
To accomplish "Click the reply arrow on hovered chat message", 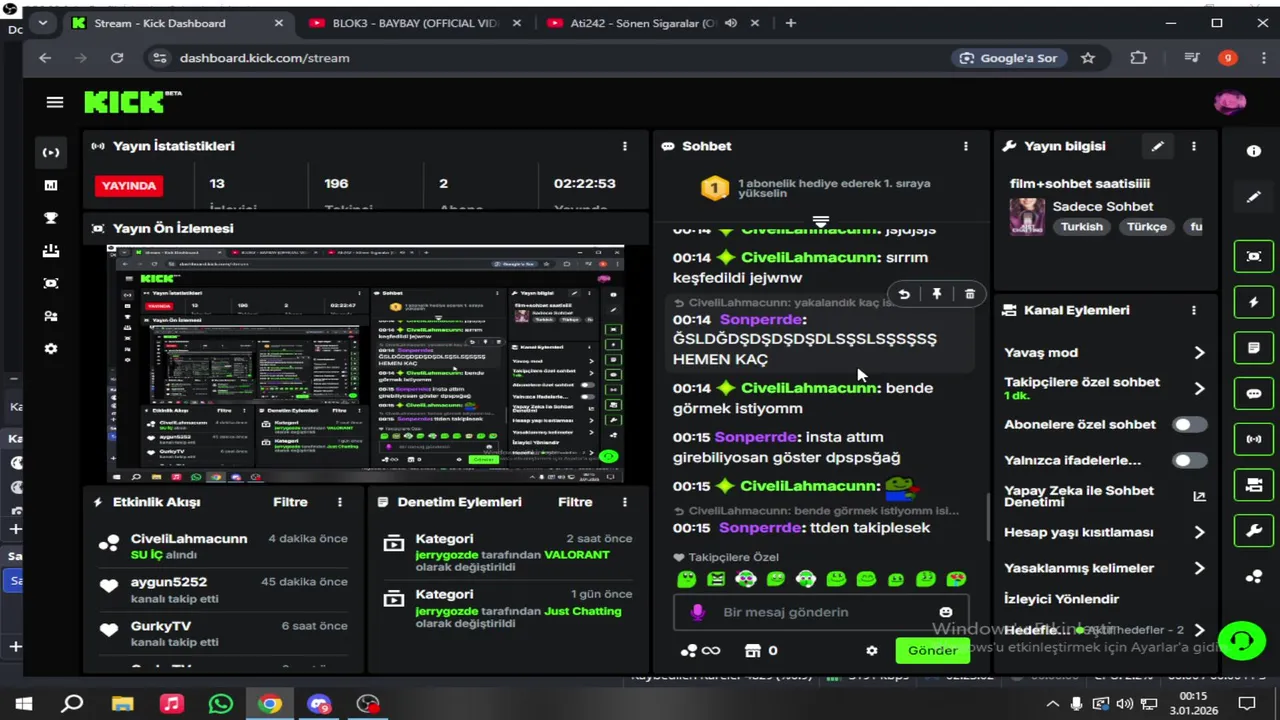I will [x=904, y=294].
